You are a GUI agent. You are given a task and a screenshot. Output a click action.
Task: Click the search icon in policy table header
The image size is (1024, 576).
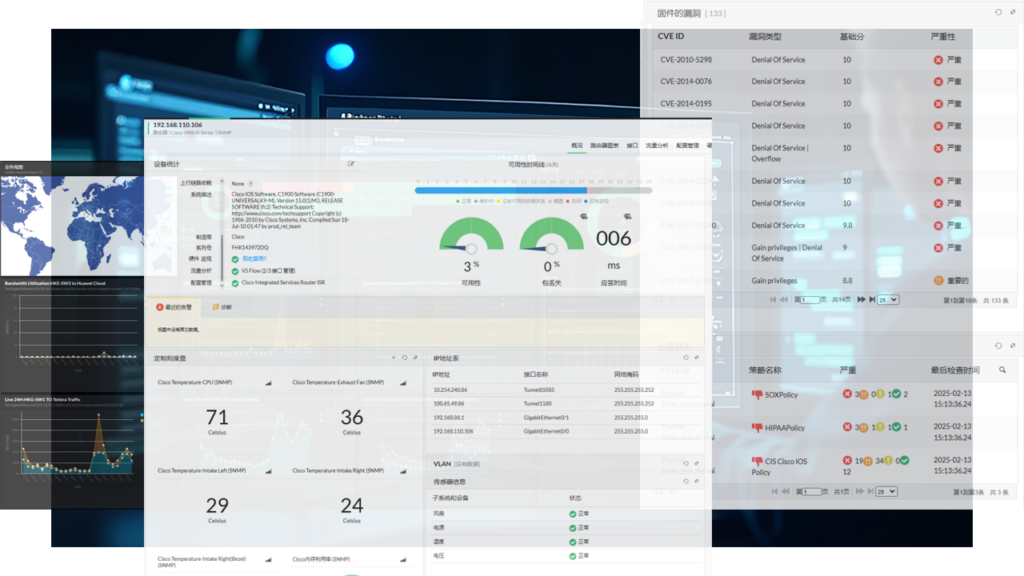pyautogui.click(x=1002, y=370)
